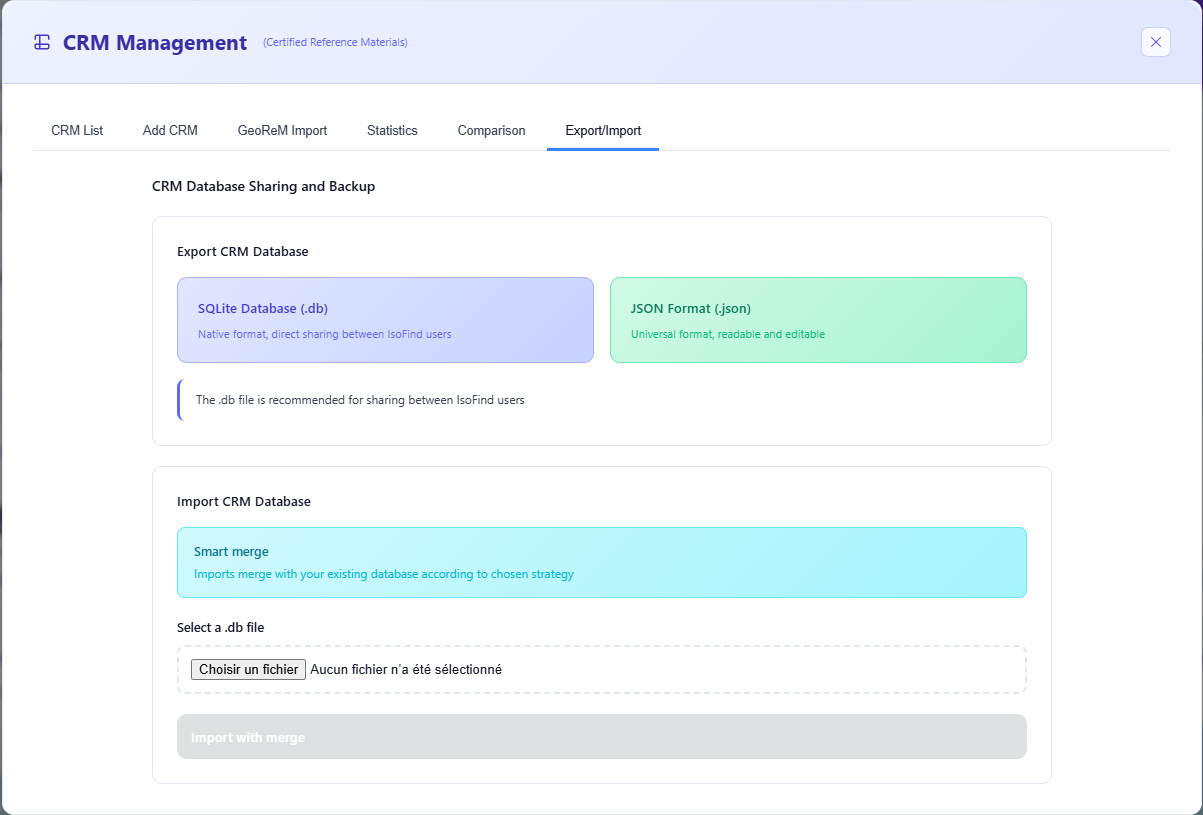Open the Statistics tab
The image size is (1203, 815).
[392, 130]
